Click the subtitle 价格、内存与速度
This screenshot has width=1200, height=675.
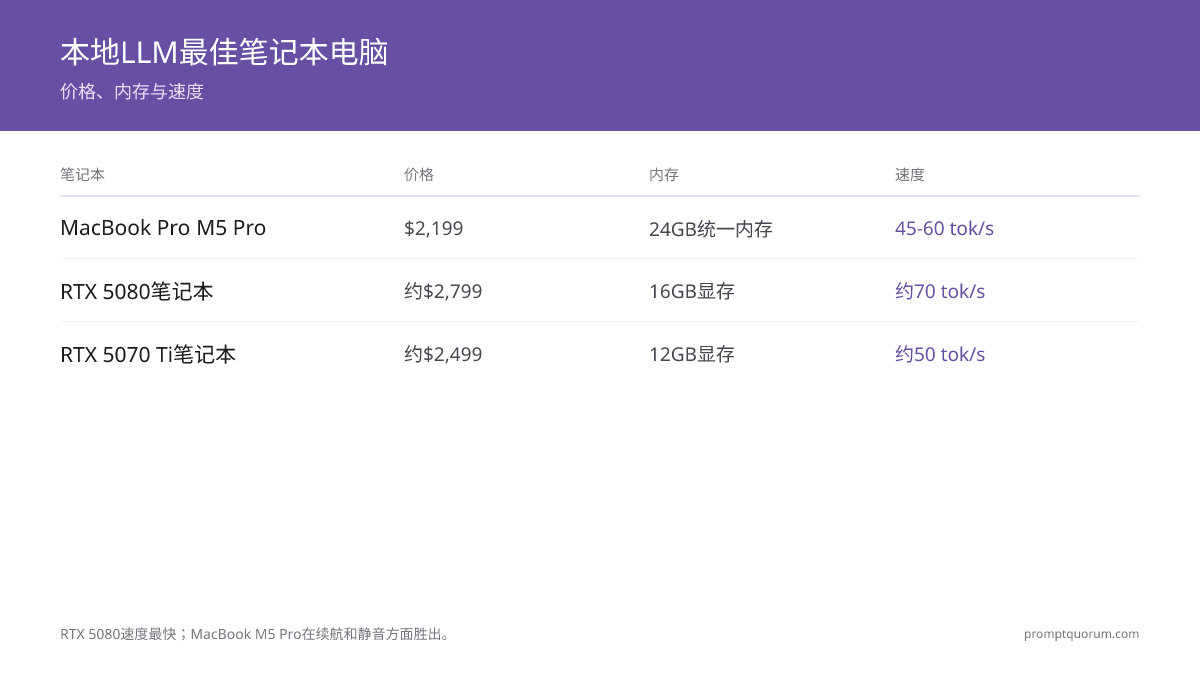pos(132,92)
